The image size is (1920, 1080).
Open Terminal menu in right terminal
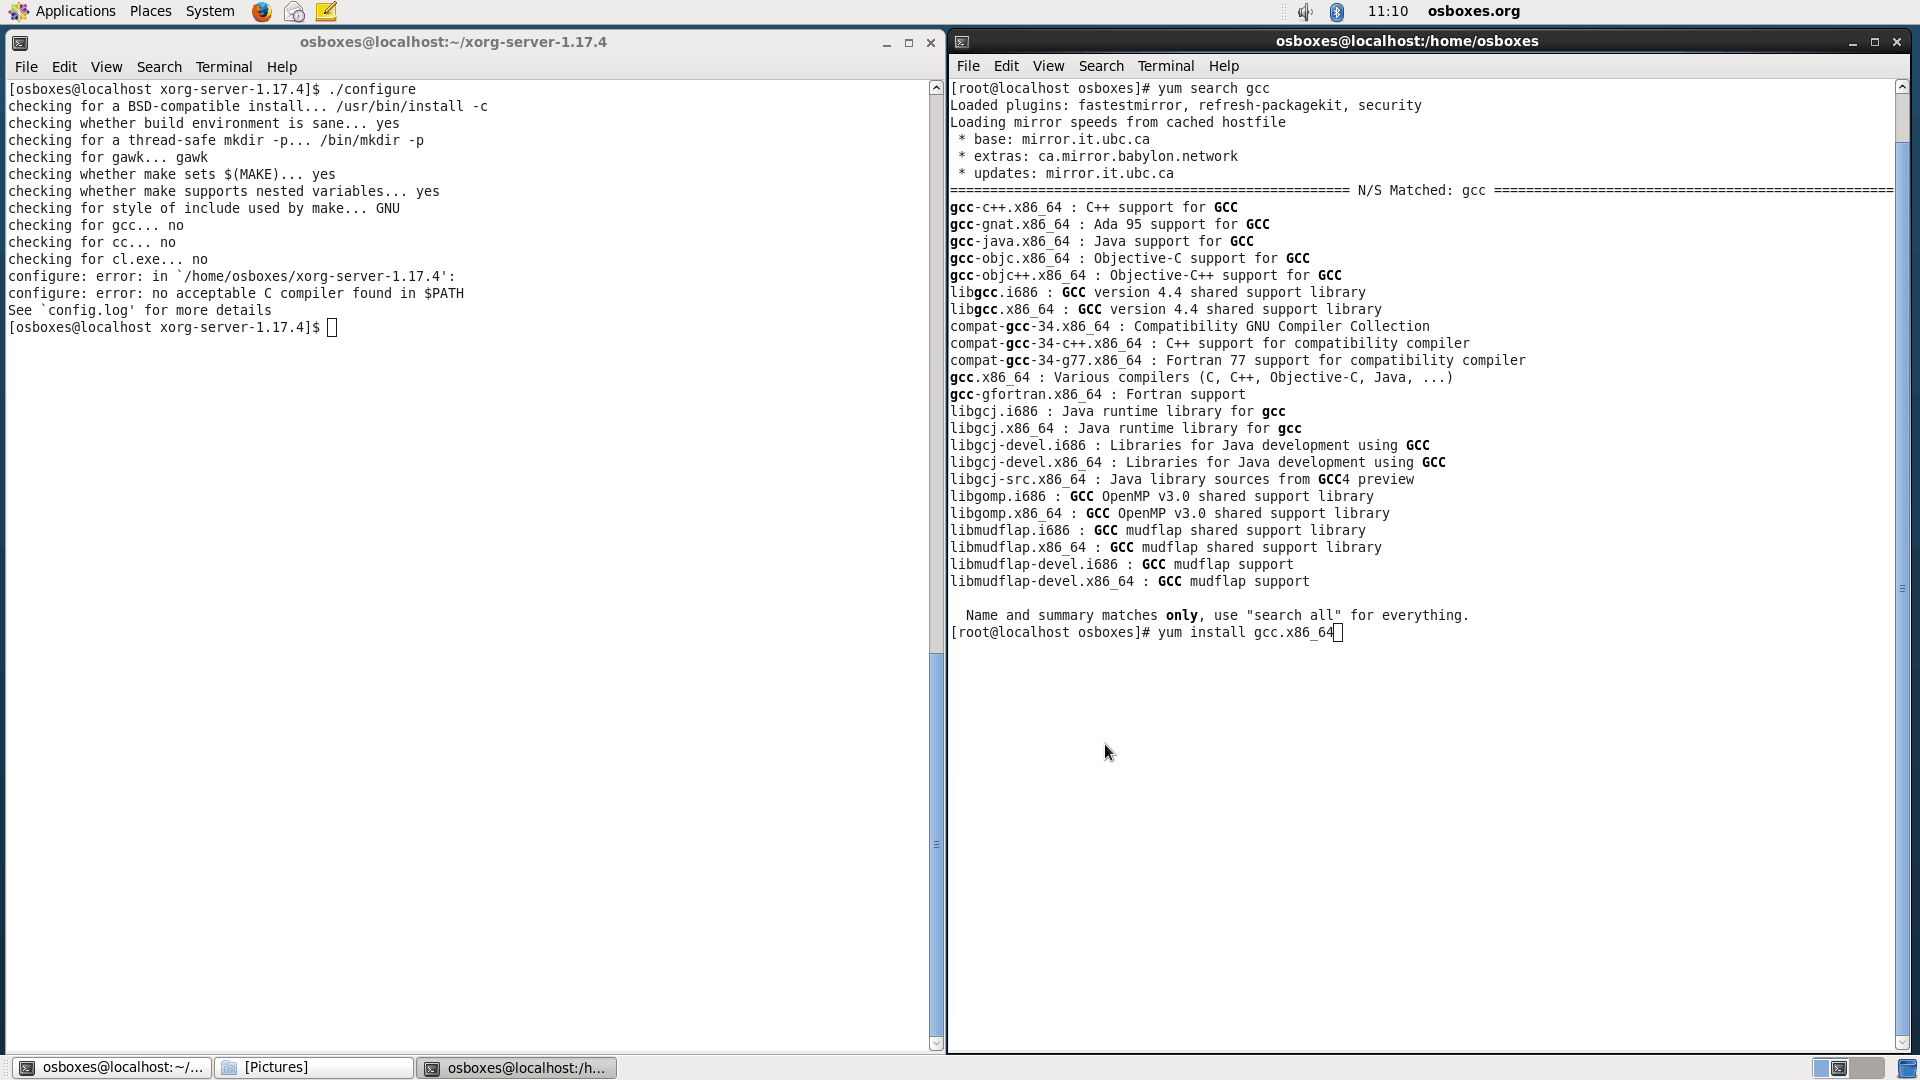click(1166, 66)
